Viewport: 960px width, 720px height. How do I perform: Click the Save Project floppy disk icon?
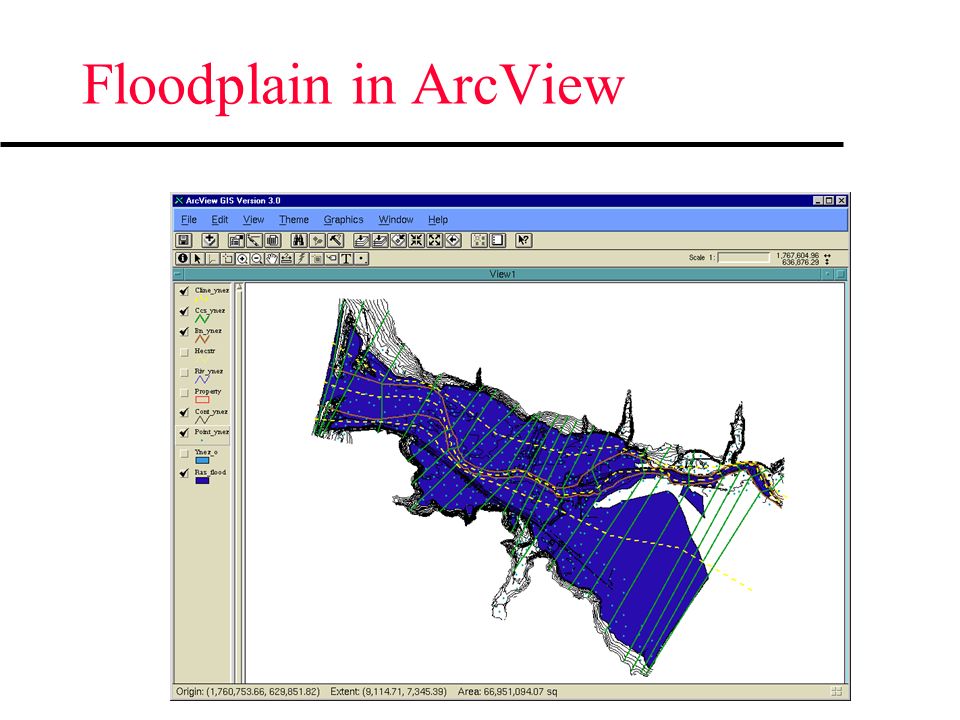coord(184,240)
